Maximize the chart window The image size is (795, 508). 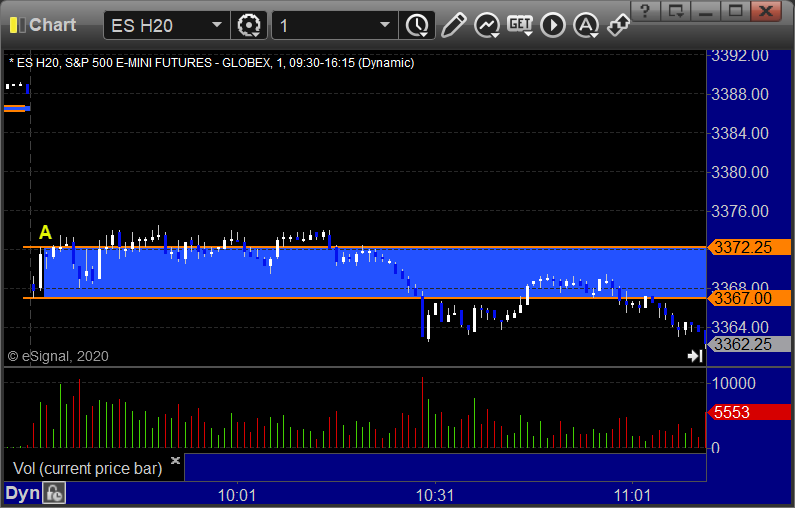pos(735,11)
